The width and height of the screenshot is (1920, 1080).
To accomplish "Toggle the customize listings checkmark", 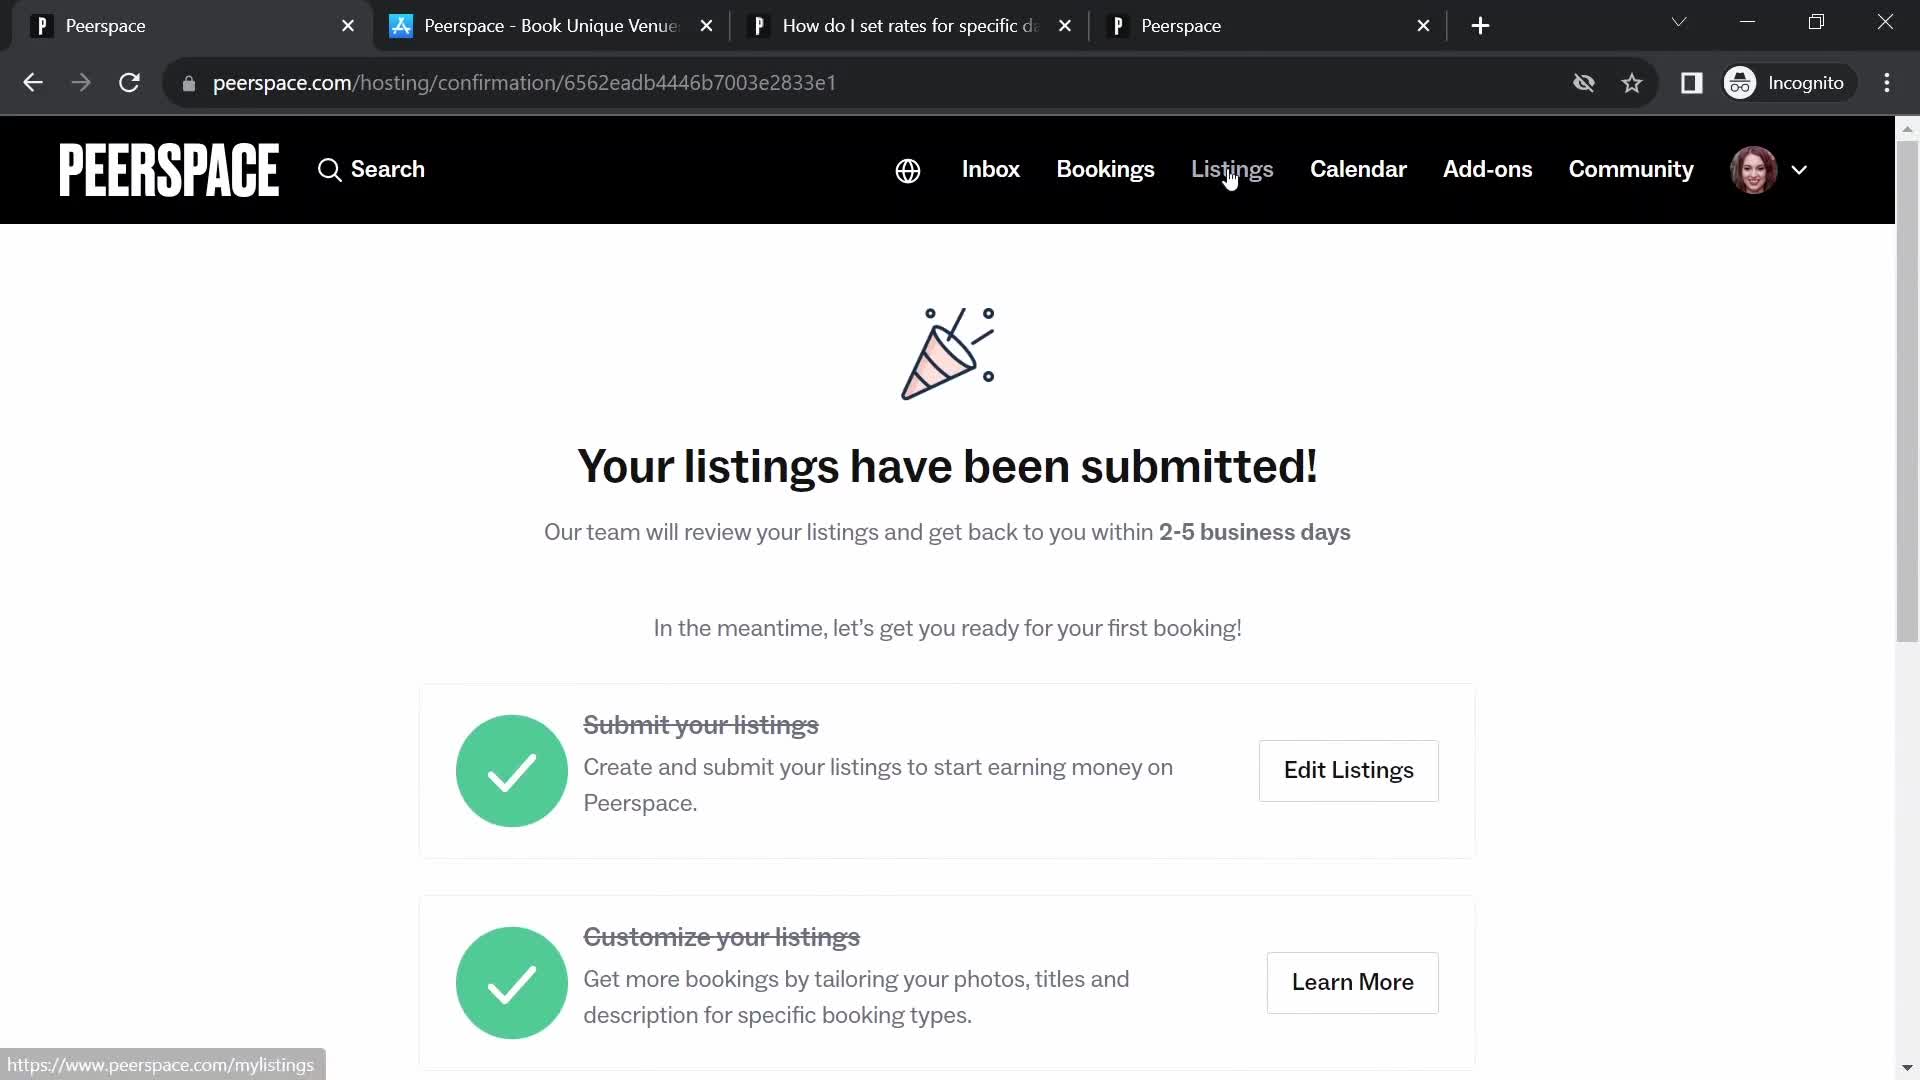I will coord(512,982).
